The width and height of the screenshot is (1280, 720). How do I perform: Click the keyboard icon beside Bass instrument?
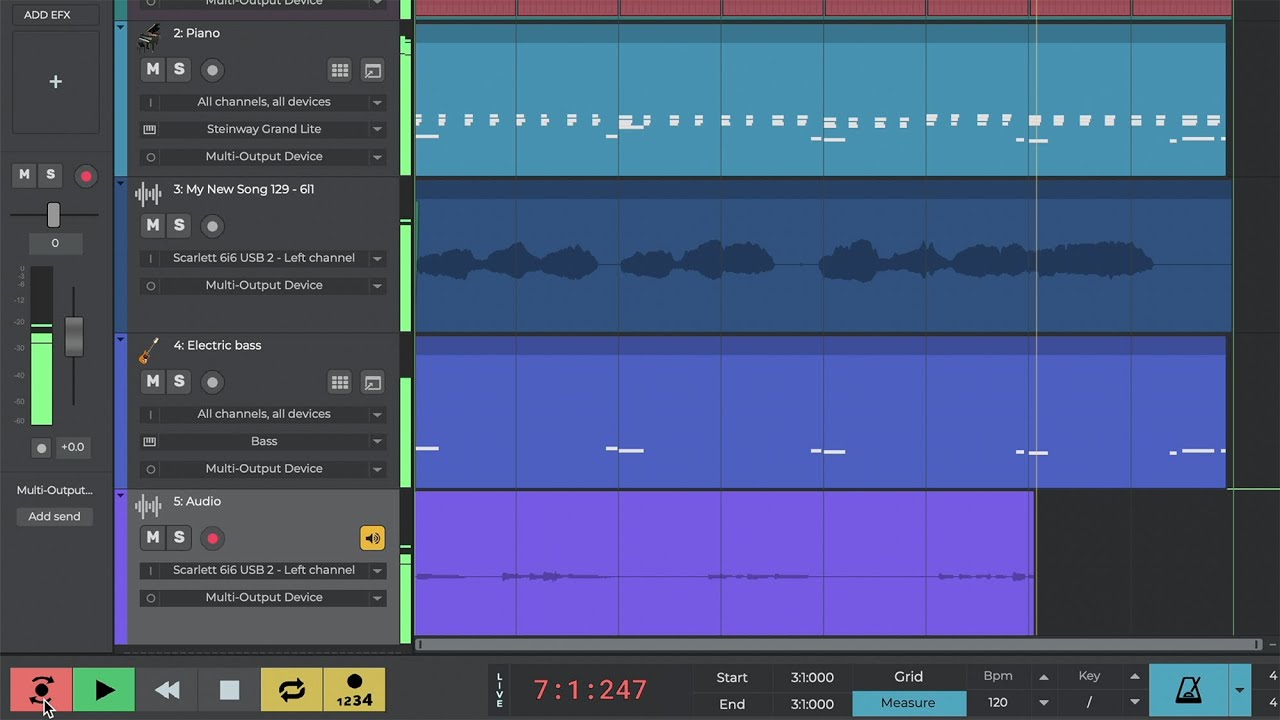[x=150, y=441]
